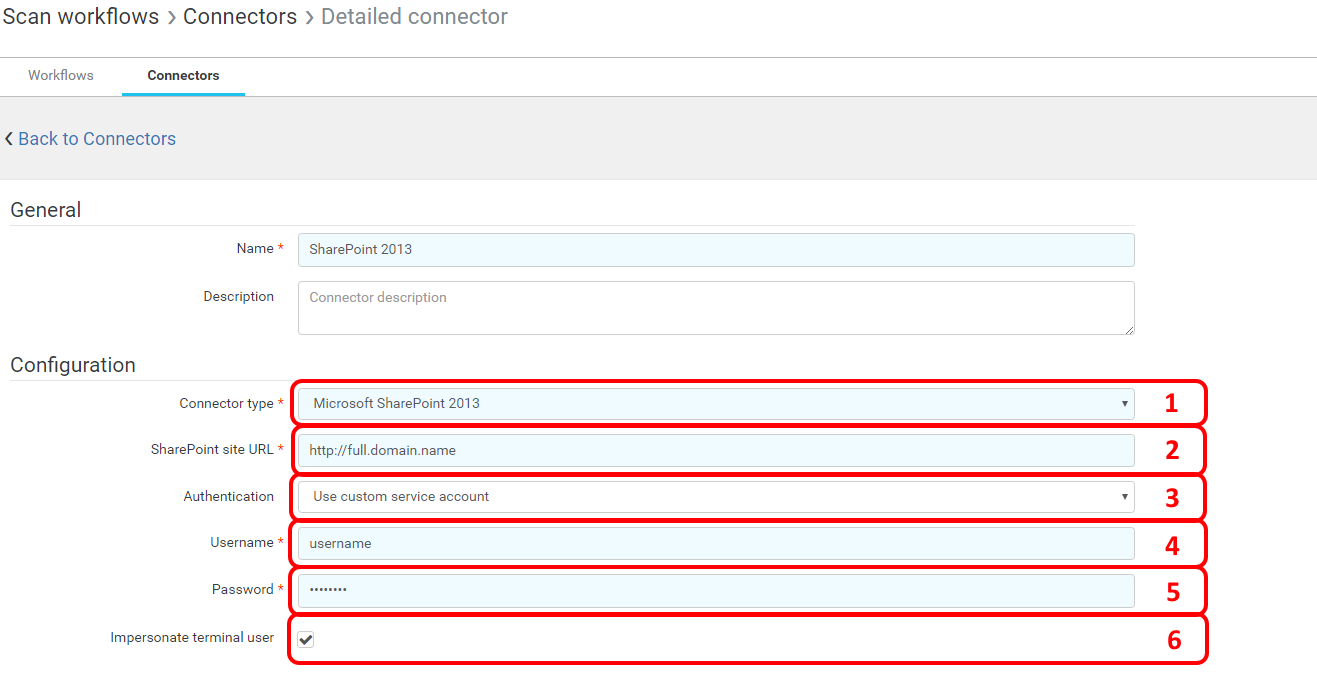The image size is (1317, 675).
Task: Click into the Connector description text area
Action: click(x=715, y=308)
